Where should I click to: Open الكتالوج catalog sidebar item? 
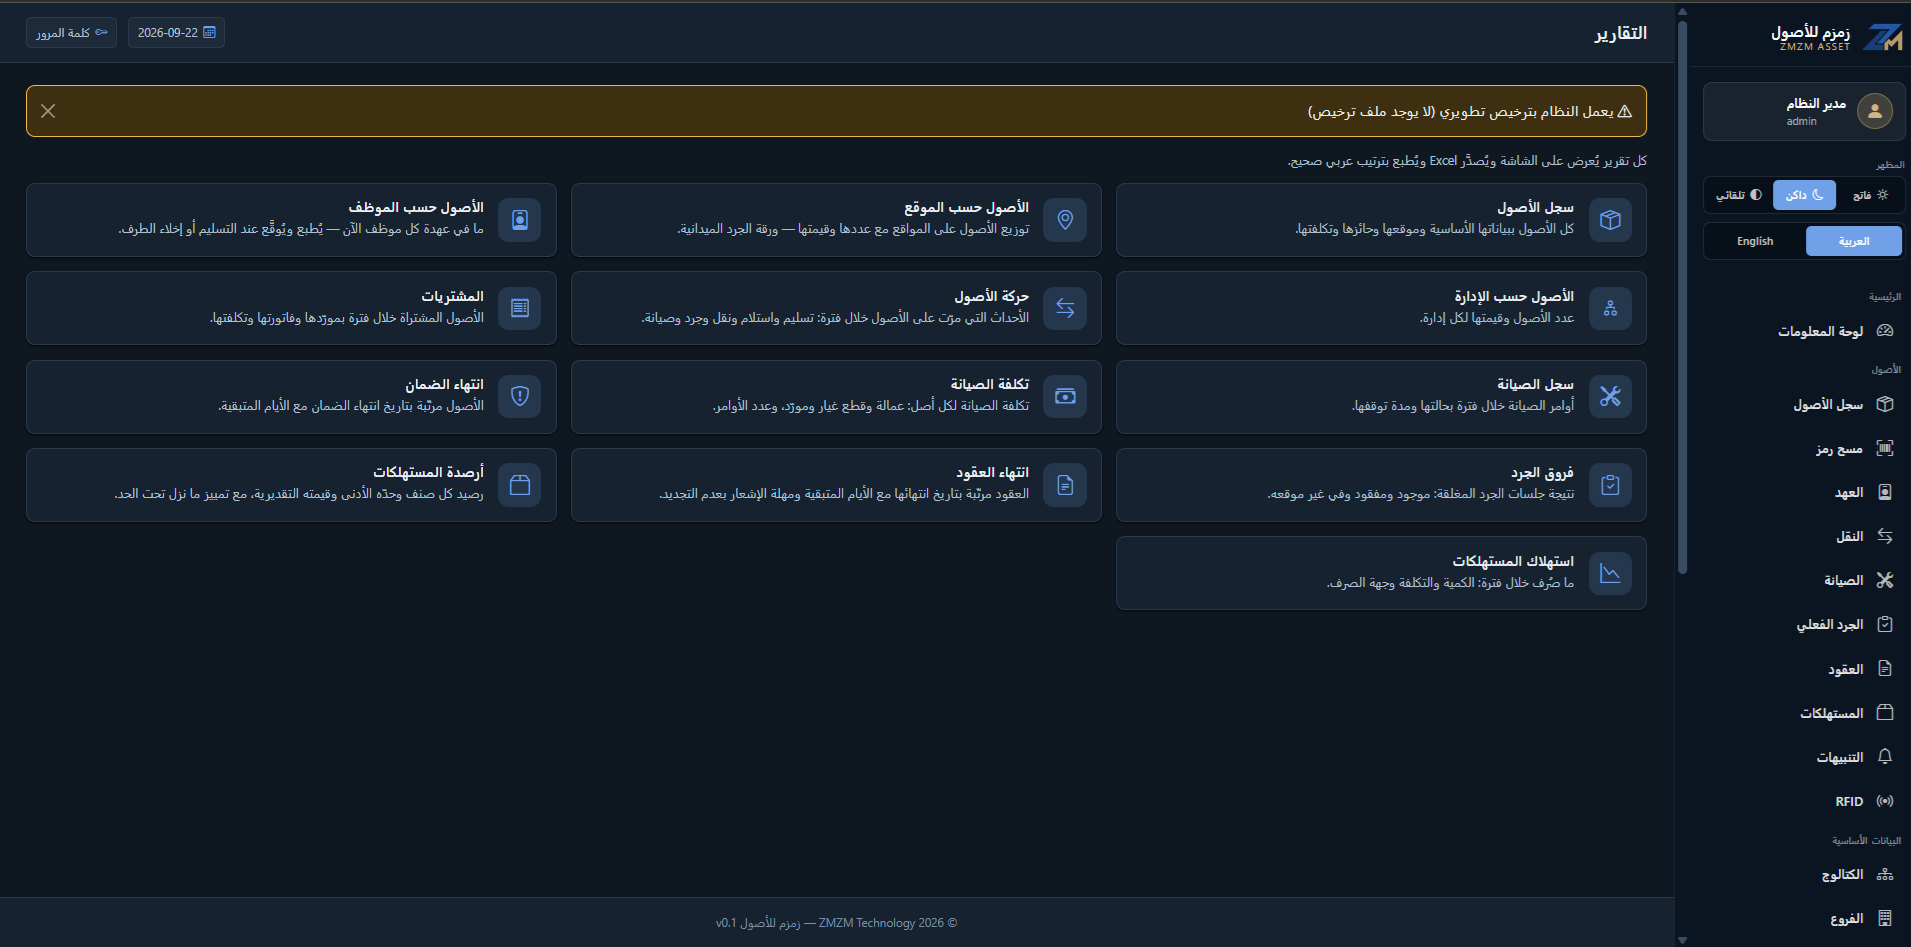point(1804,874)
